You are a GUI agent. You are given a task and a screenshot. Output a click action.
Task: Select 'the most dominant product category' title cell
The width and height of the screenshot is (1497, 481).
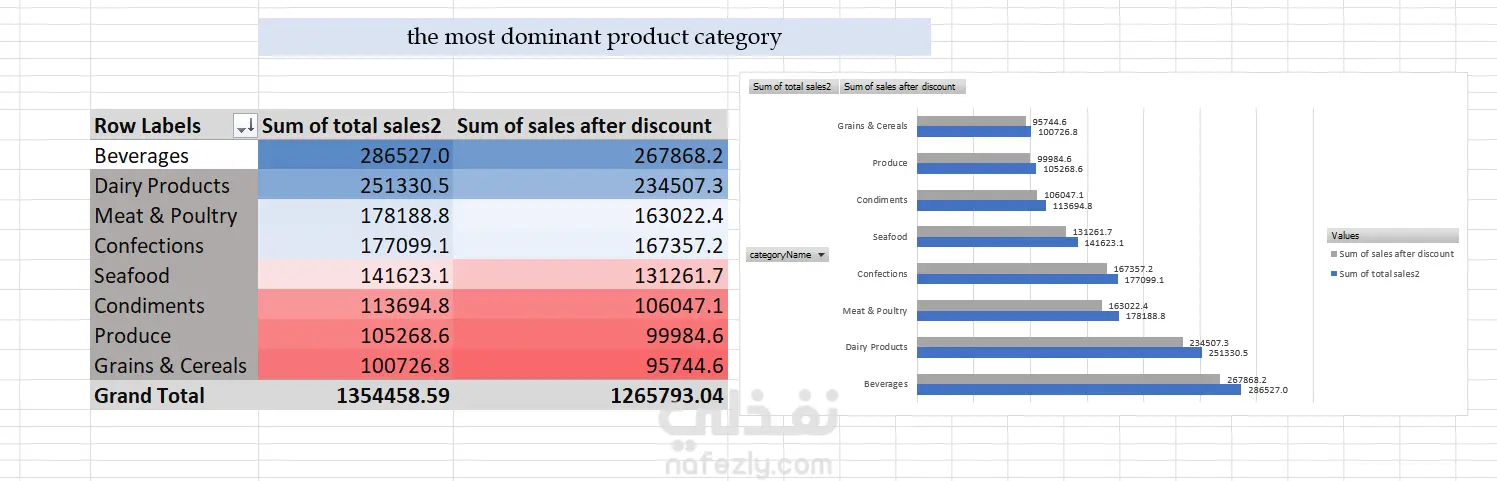click(x=594, y=37)
